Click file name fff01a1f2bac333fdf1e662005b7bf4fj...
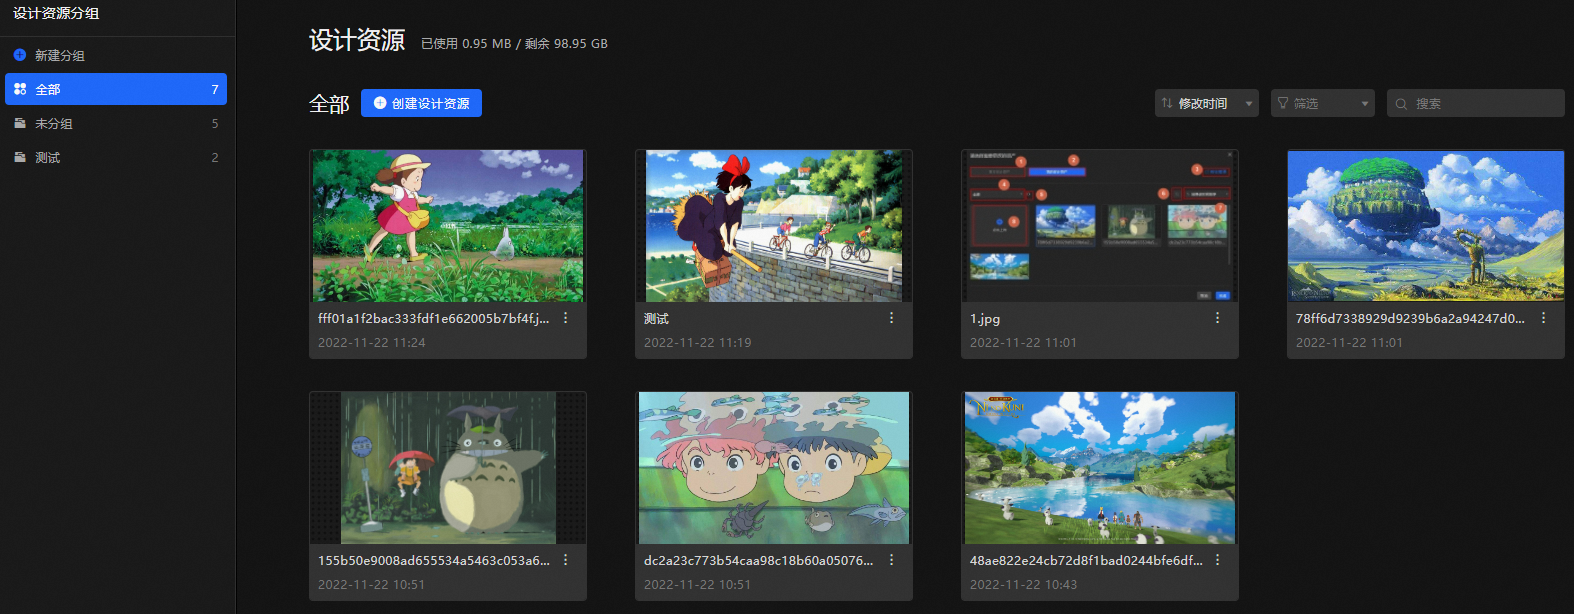This screenshot has width=1574, height=614. pos(433,318)
